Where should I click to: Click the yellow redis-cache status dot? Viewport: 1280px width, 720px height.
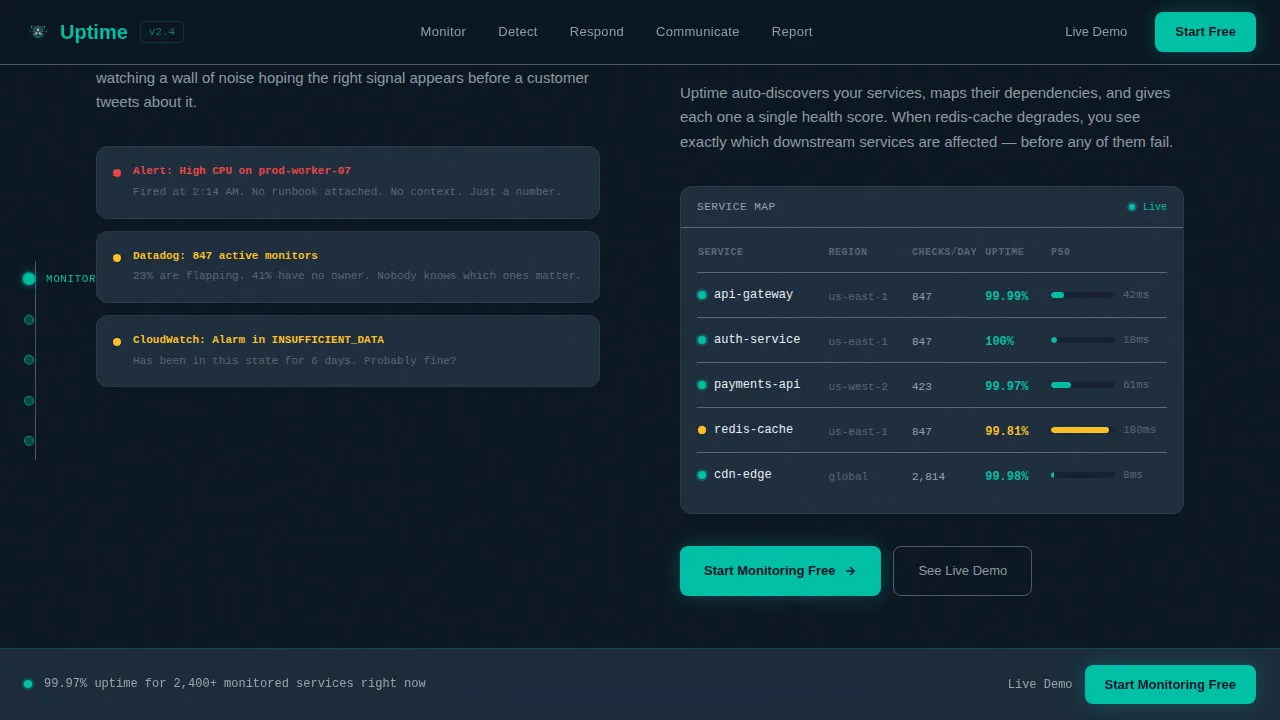point(702,430)
